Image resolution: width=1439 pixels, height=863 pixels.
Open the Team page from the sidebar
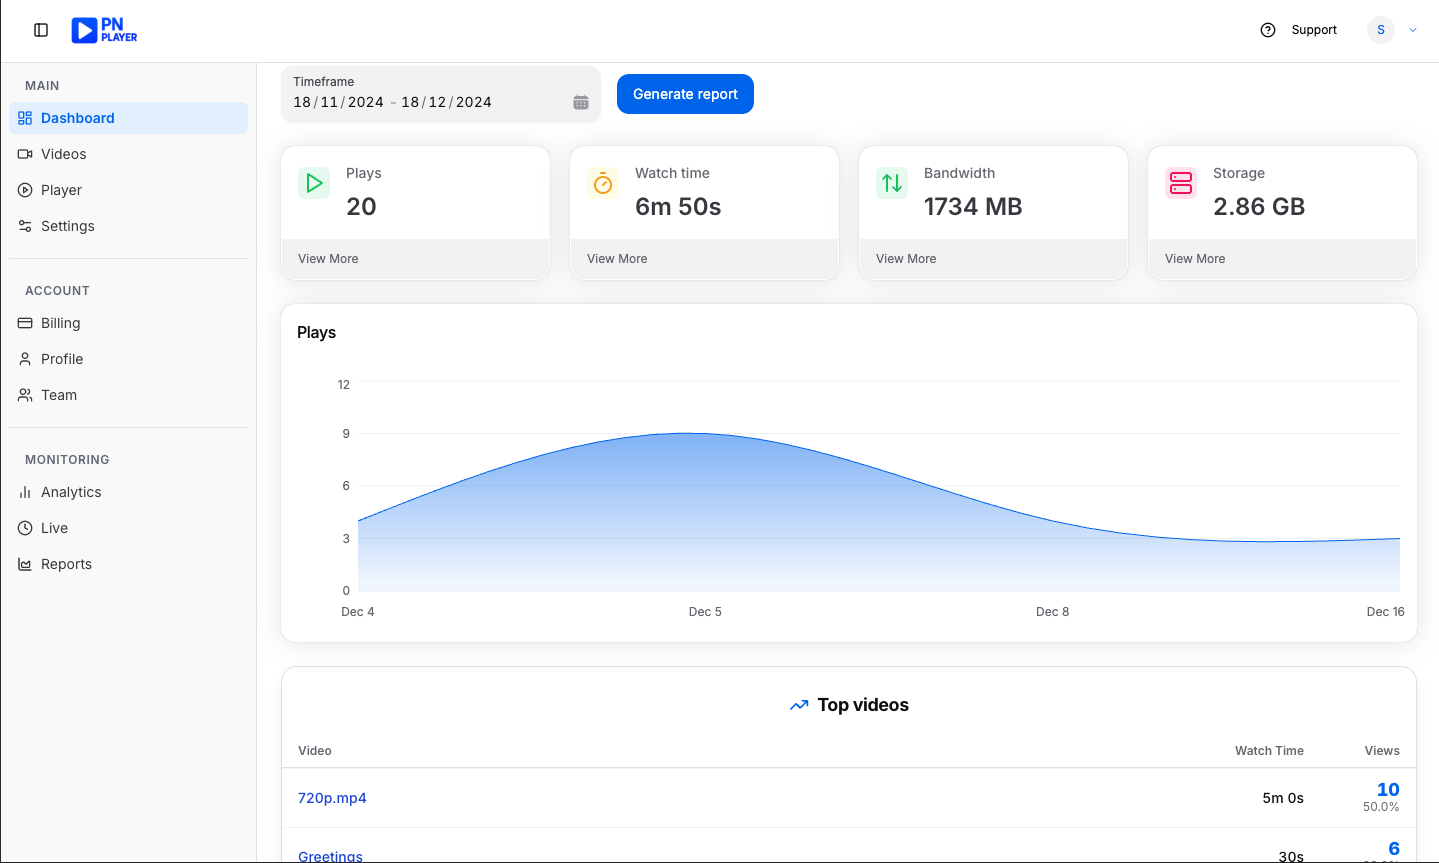pos(58,395)
